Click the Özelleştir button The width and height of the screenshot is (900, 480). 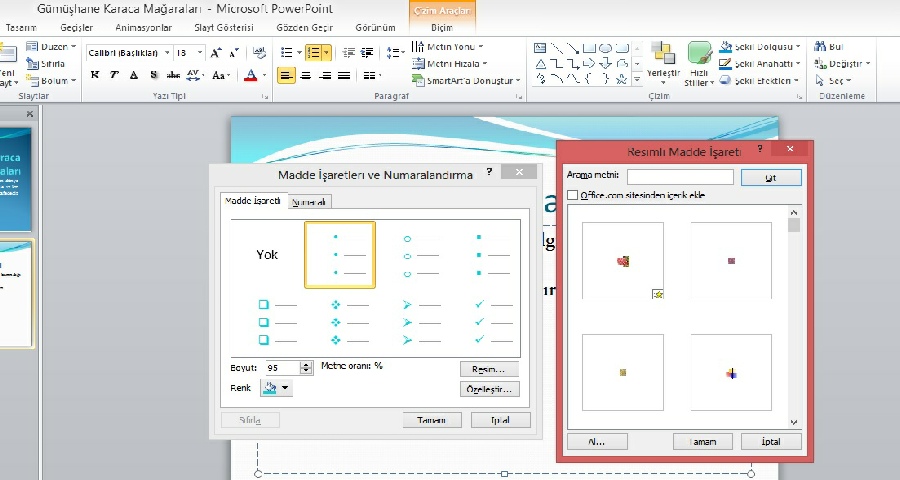[489, 389]
